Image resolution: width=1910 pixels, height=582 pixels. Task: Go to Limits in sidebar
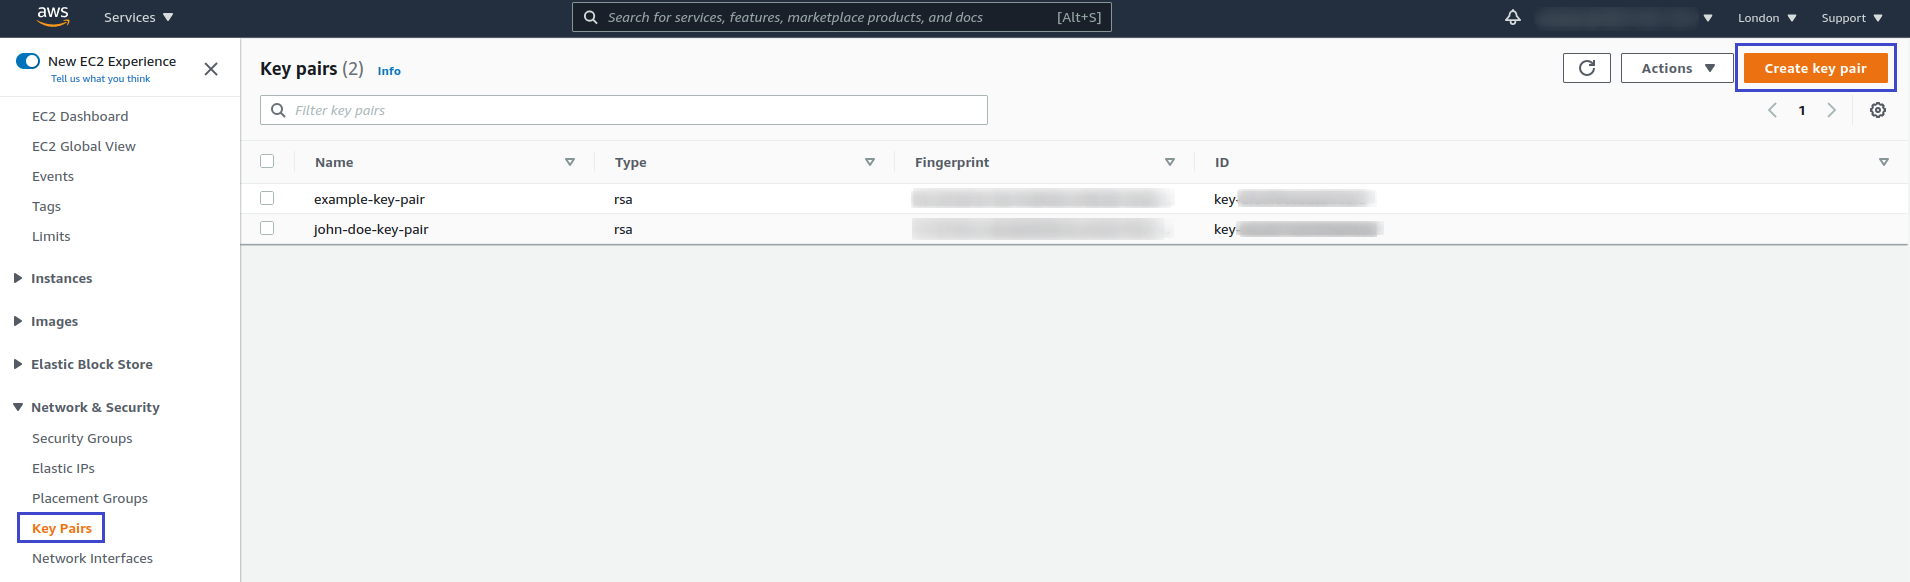pos(51,236)
